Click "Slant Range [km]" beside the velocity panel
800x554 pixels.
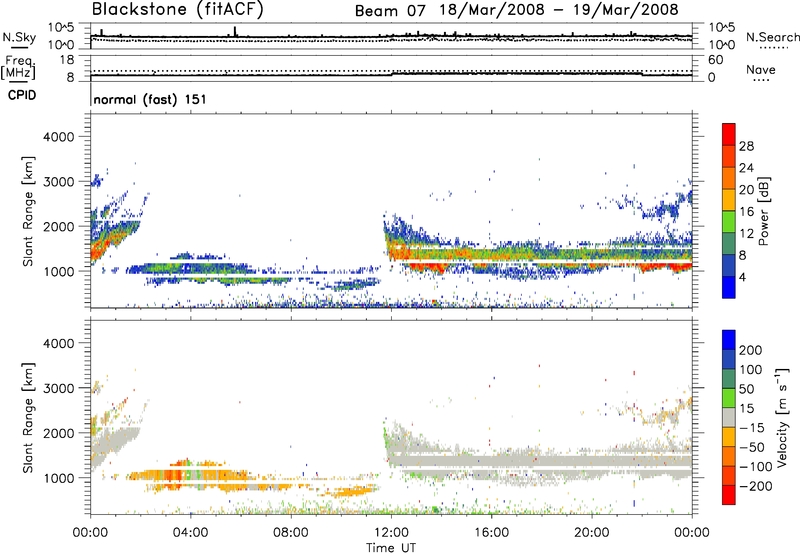tap(28, 417)
